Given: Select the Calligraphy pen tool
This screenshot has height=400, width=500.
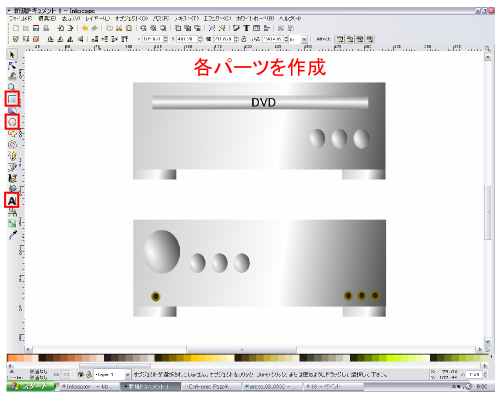Looking at the screenshot, I should [12, 178].
